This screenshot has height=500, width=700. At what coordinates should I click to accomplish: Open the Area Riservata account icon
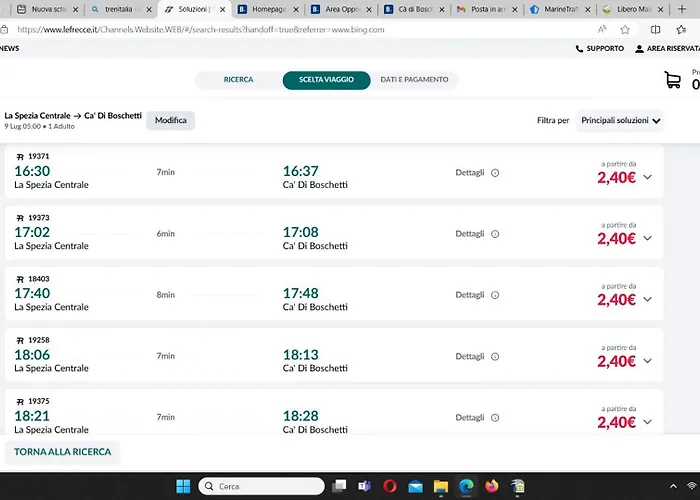tap(640, 48)
